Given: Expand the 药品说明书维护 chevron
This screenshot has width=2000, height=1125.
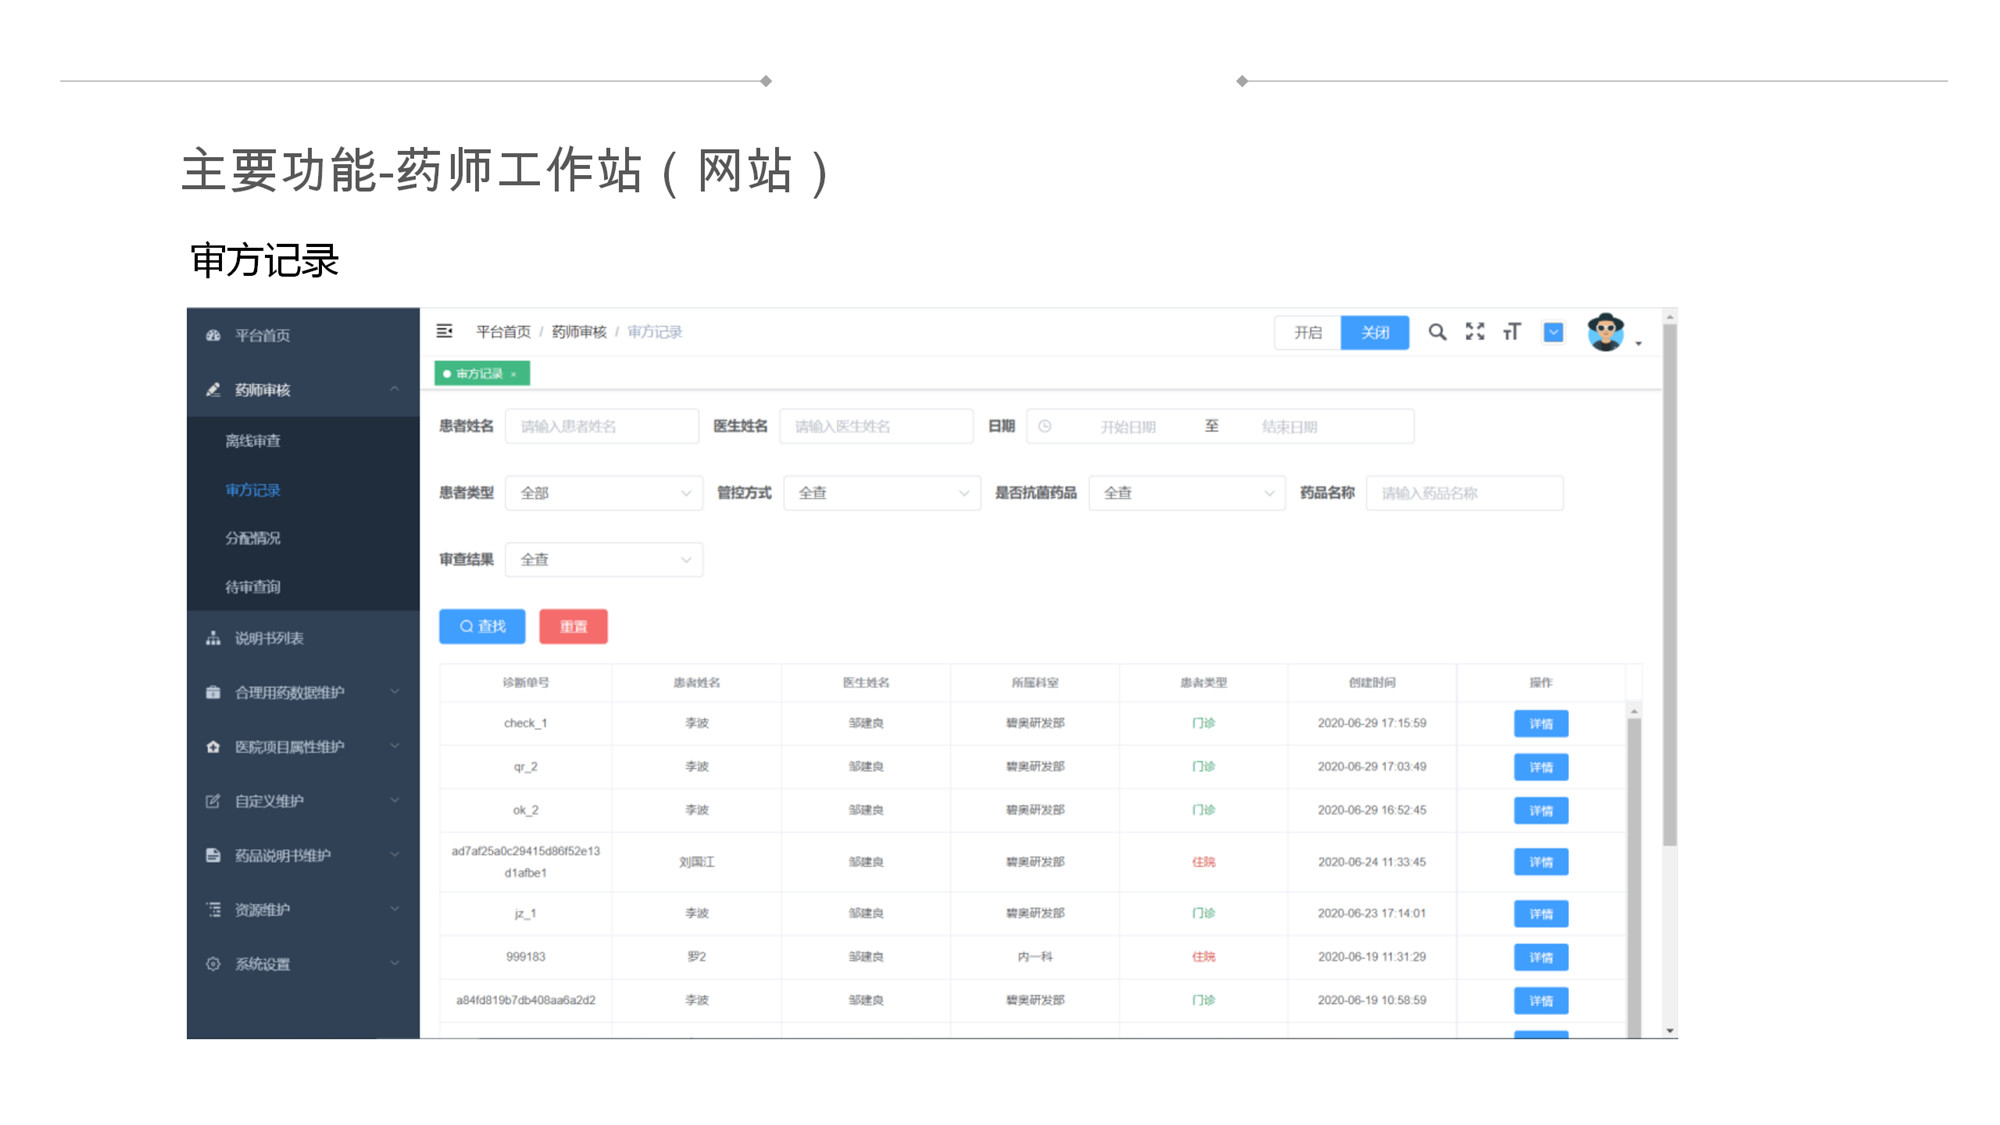Looking at the screenshot, I should pos(395,855).
